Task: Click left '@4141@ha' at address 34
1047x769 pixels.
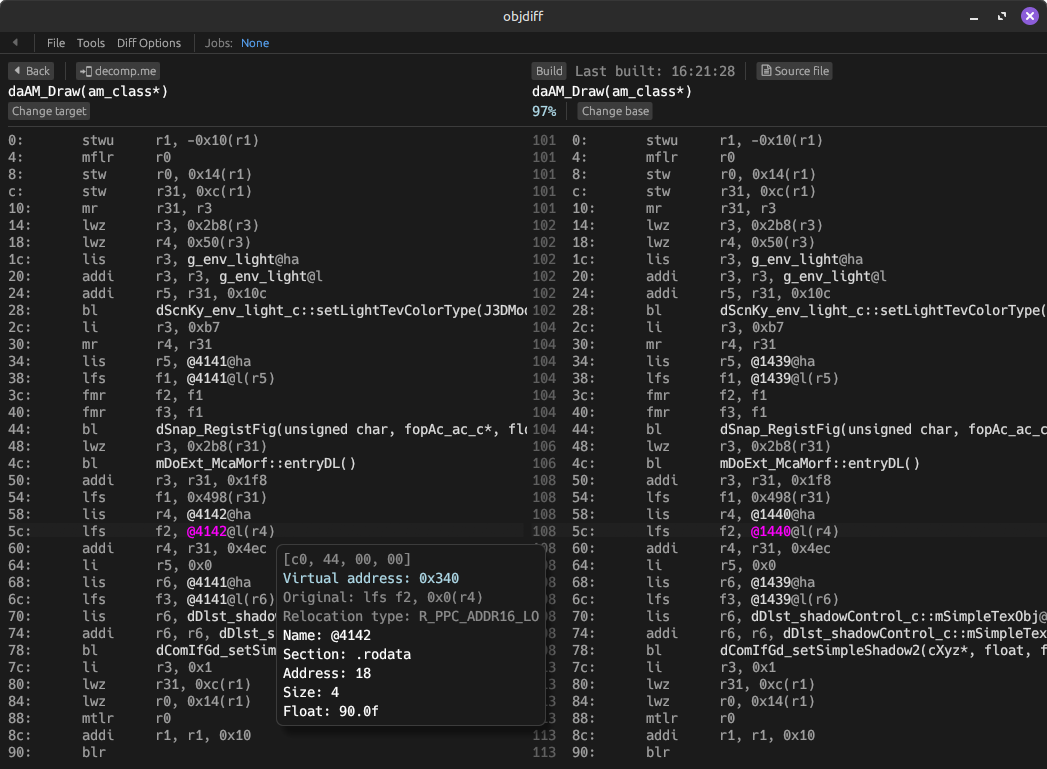Action: (x=219, y=361)
